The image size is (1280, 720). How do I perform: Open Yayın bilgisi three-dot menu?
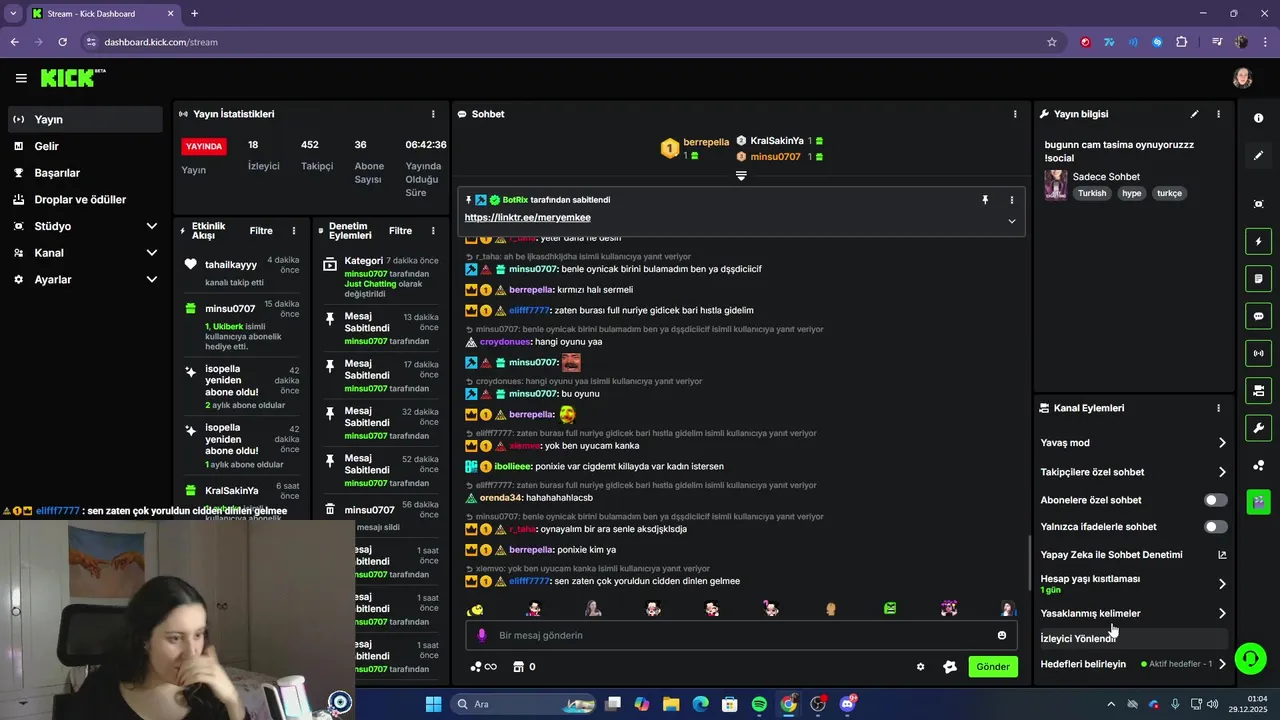[x=1218, y=114]
